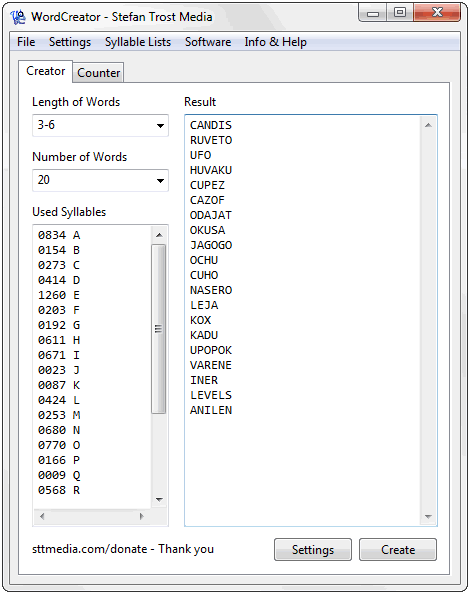Open the Length of Words dropdown
The image size is (471, 594).
(100, 125)
